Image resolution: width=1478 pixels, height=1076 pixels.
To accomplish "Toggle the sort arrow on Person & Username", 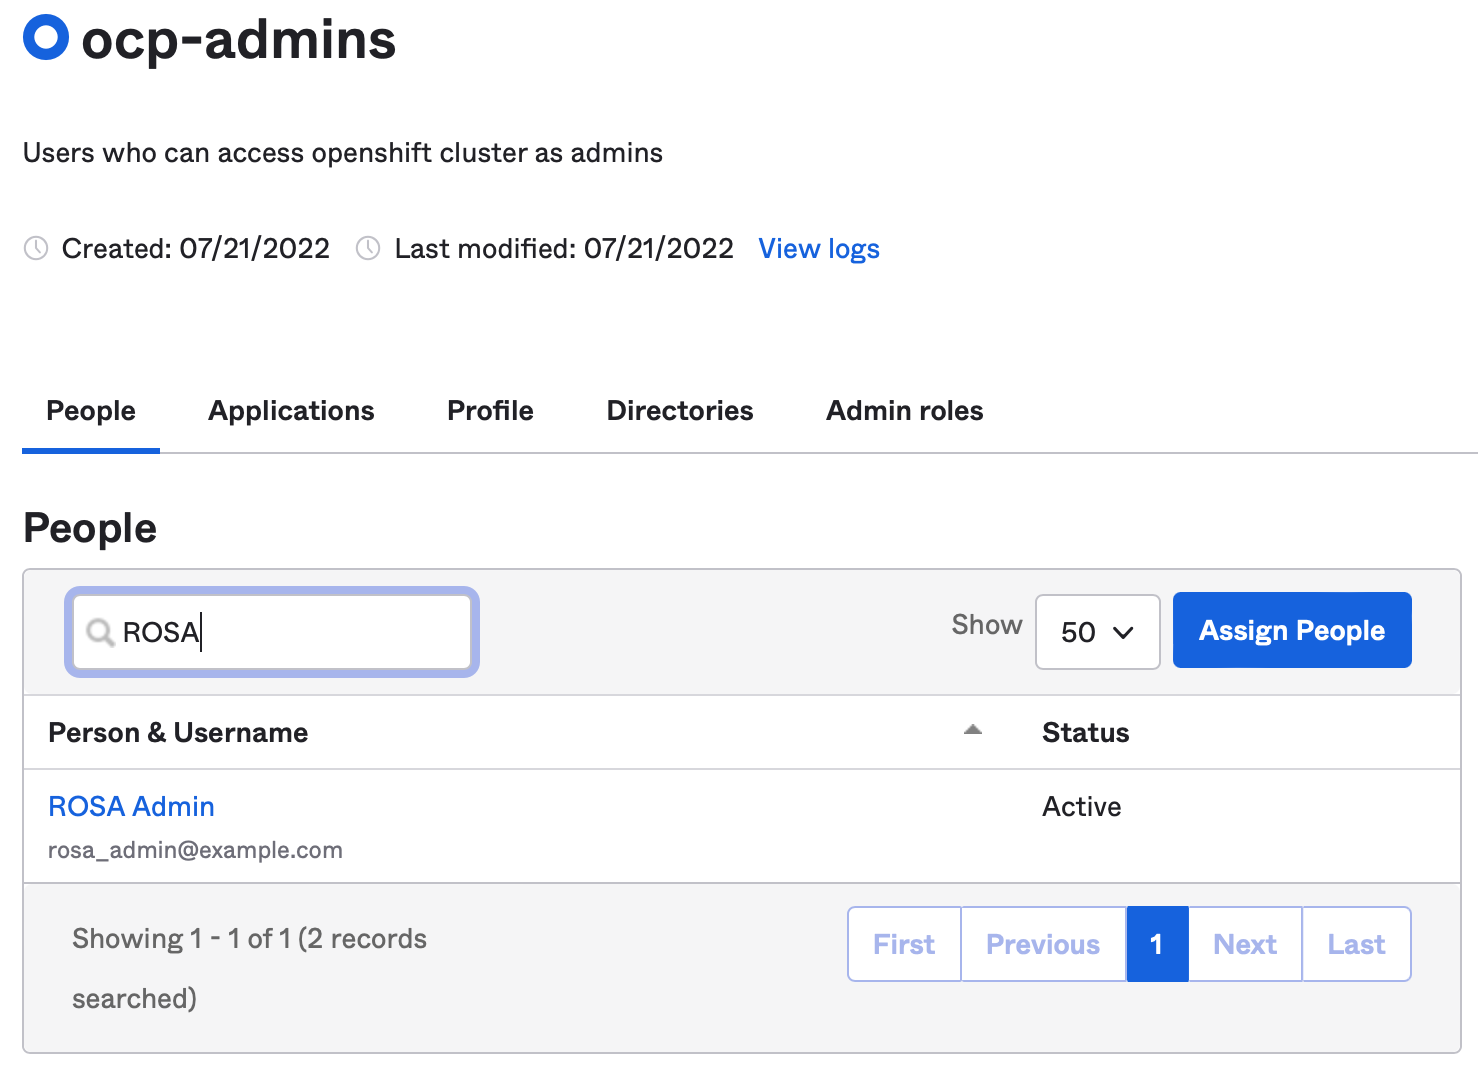I will [x=971, y=731].
